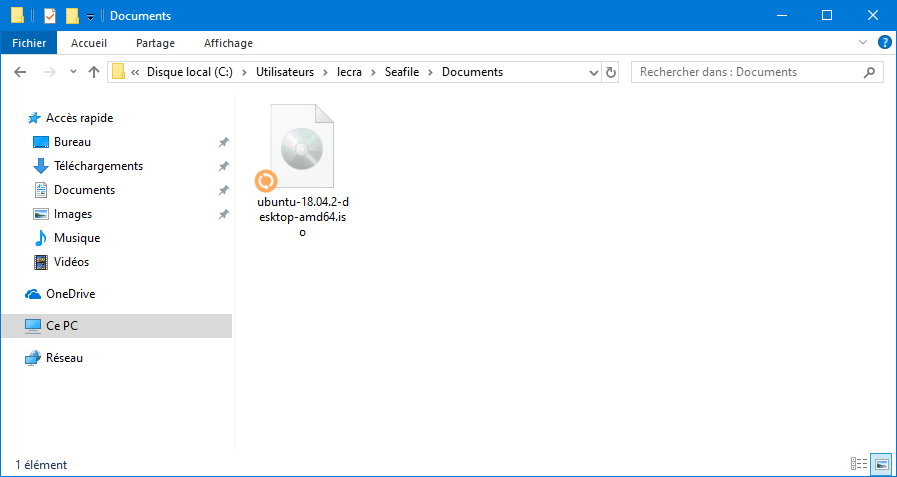Switch to large icons view in status bar
Image resolution: width=897 pixels, height=477 pixels.
(882, 464)
